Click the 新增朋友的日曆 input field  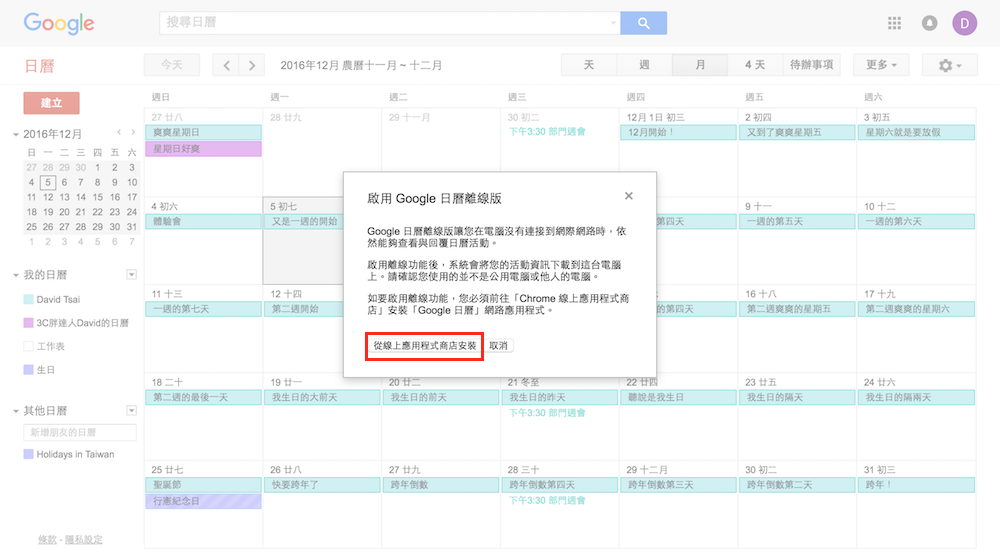click(80, 432)
